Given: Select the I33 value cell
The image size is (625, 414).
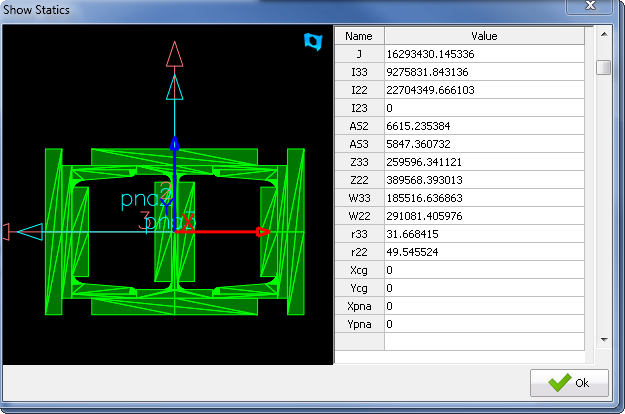Looking at the screenshot, I should pyautogui.click(x=484, y=71).
